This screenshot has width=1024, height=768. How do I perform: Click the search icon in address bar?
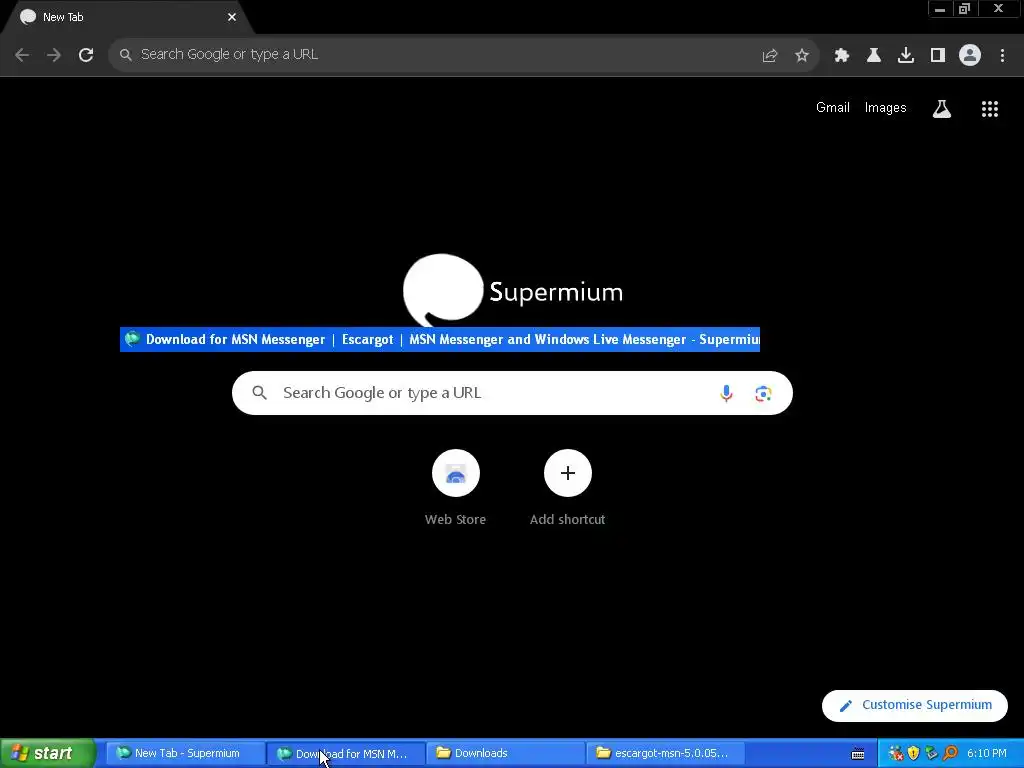pyautogui.click(x=126, y=55)
